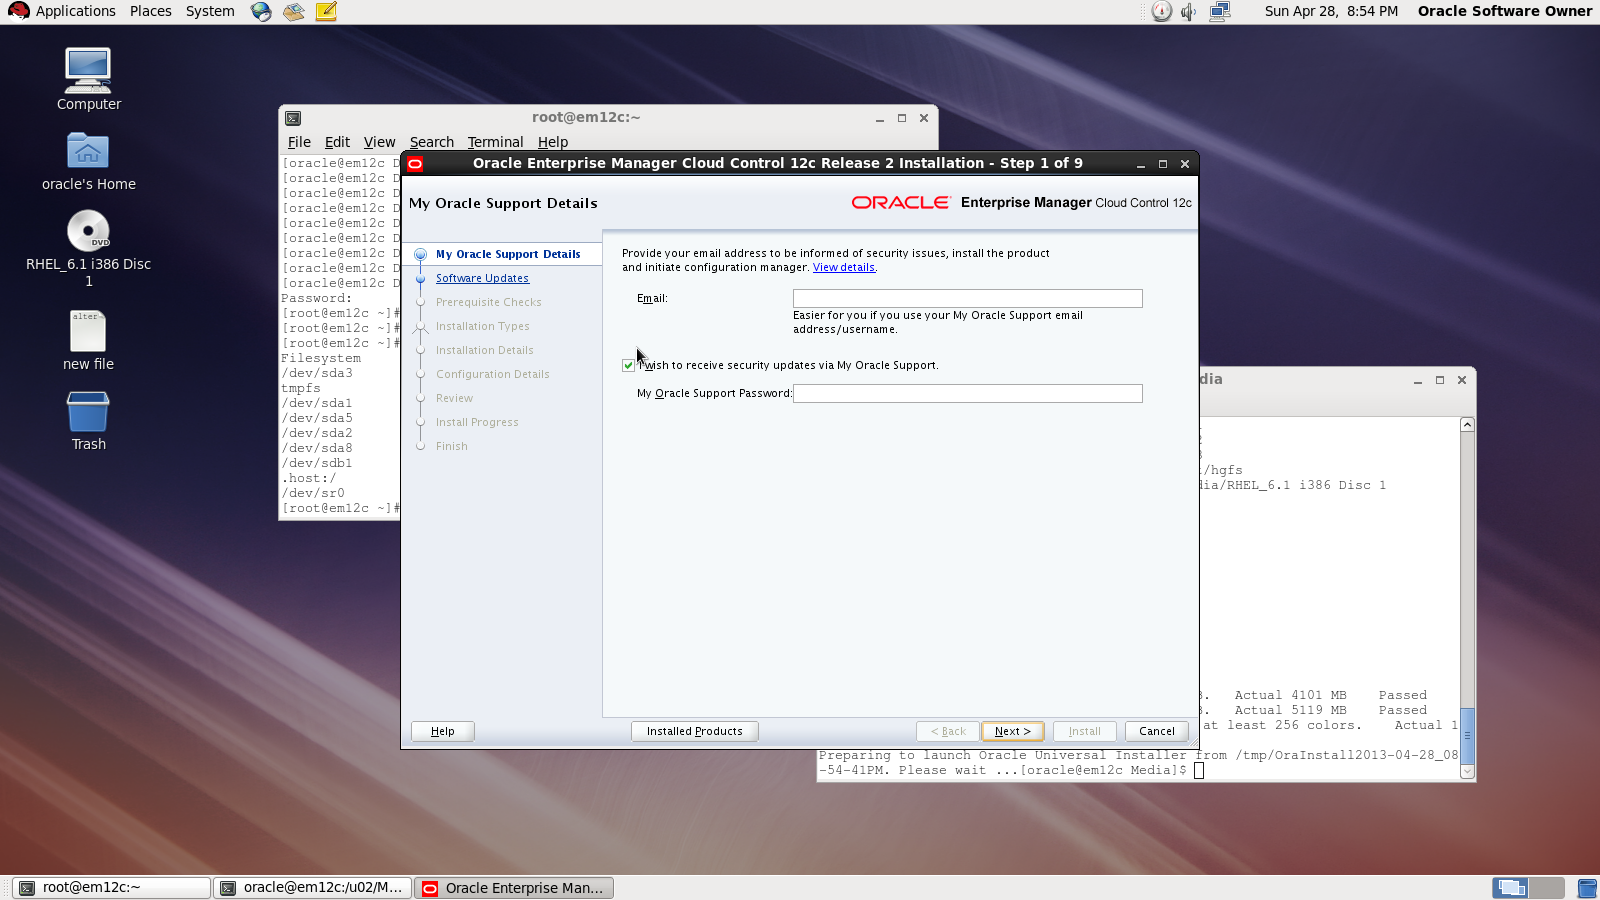Open the Terminal menu in the root terminal
The height and width of the screenshot is (900, 1600).
(x=495, y=142)
